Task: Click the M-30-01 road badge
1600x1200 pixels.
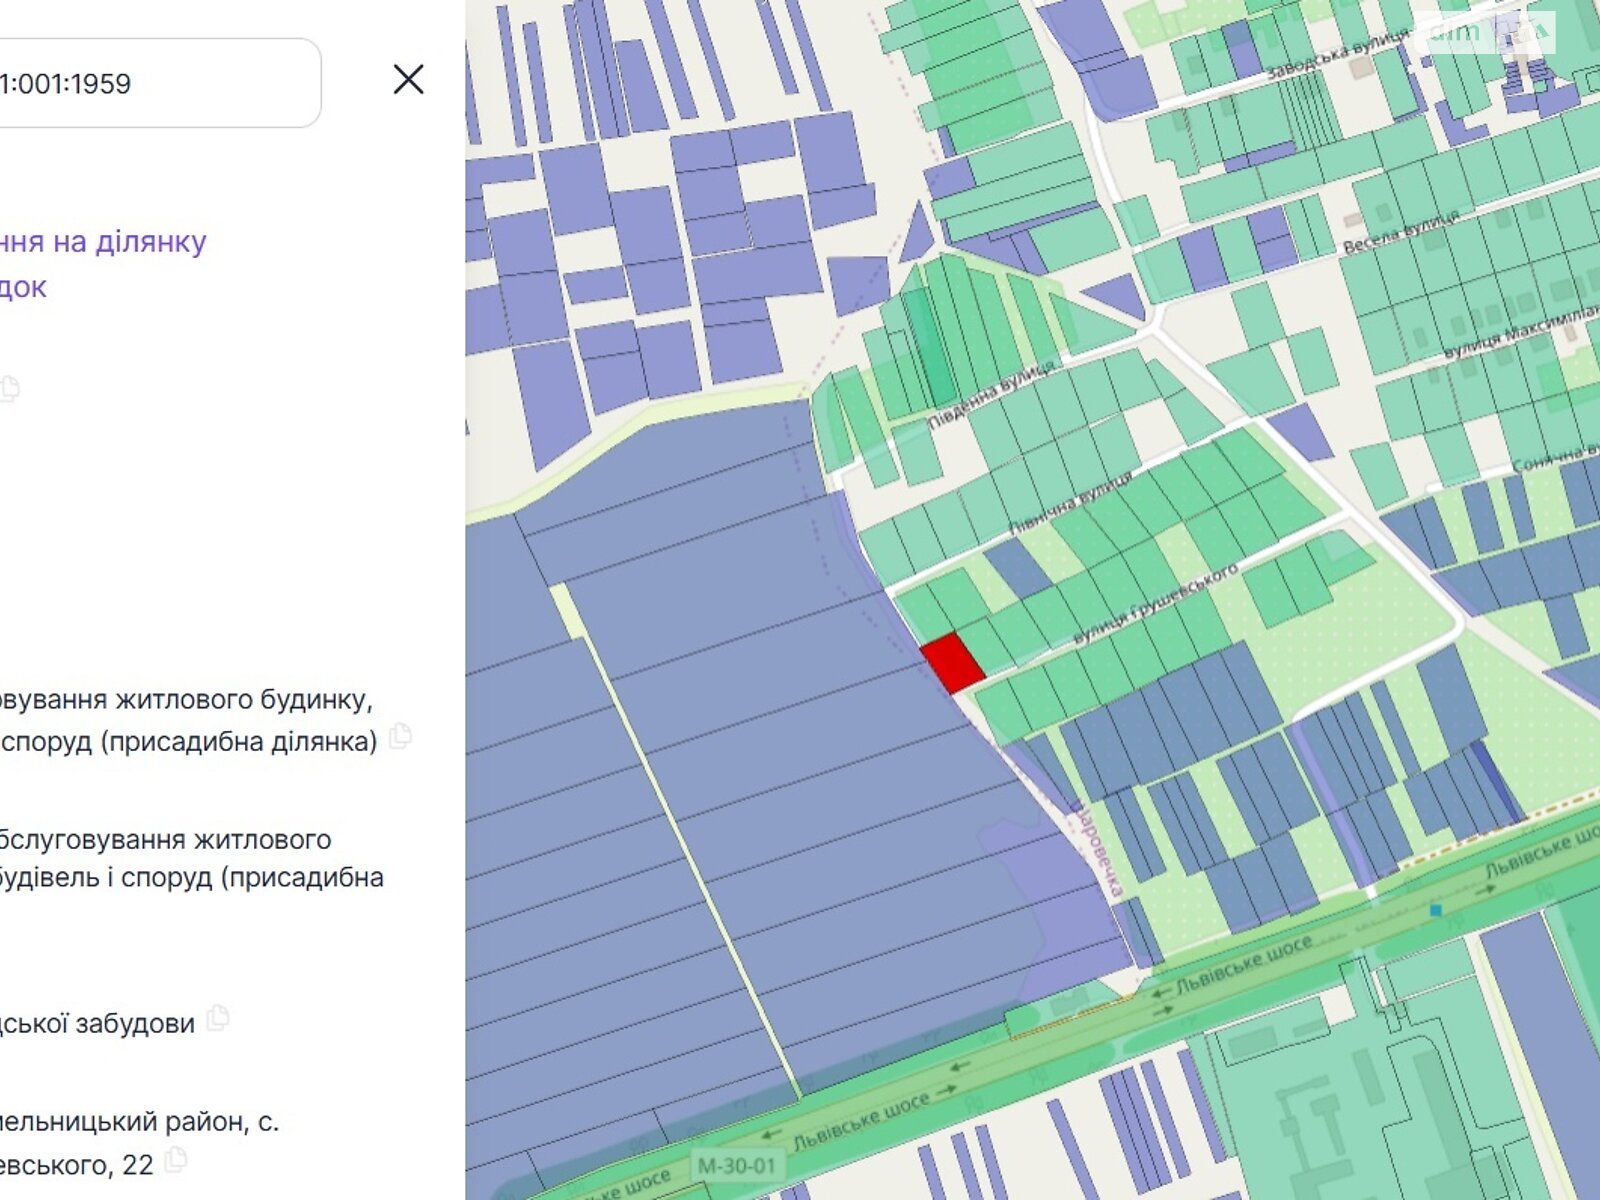Action: pyautogui.click(x=736, y=1165)
